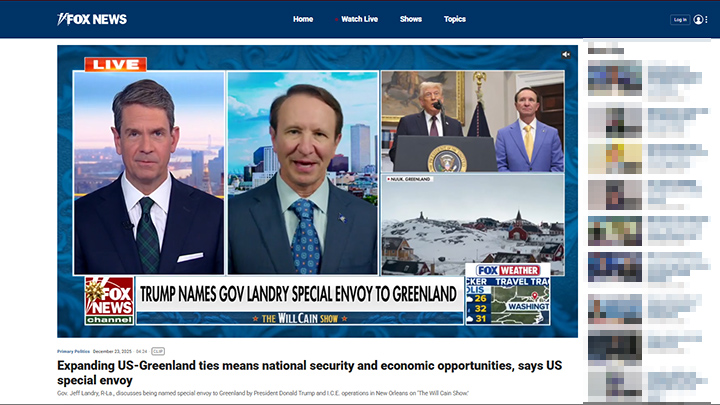Click the main video player to play
This screenshot has height=405, width=720.
tap(317, 190)
